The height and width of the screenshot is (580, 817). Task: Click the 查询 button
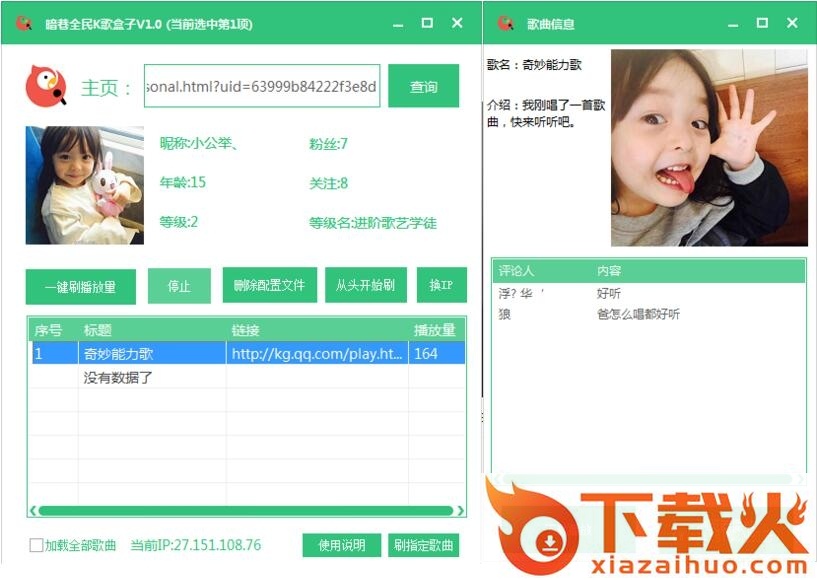[x=423, y=87]
